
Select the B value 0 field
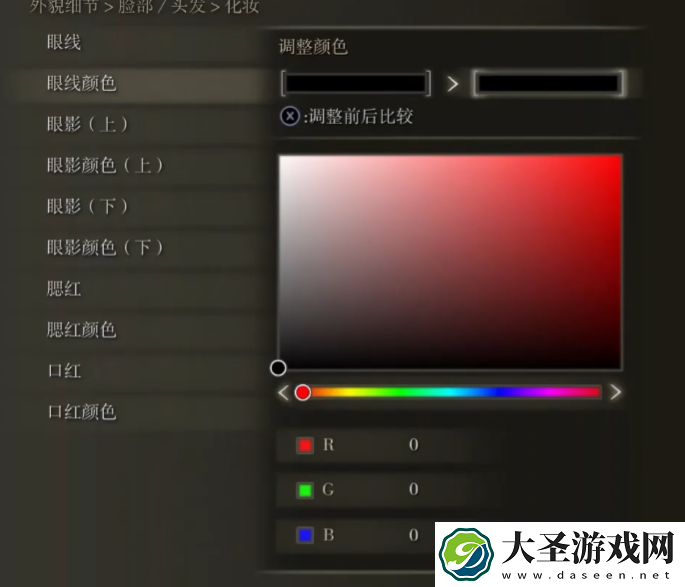(413, 535)
